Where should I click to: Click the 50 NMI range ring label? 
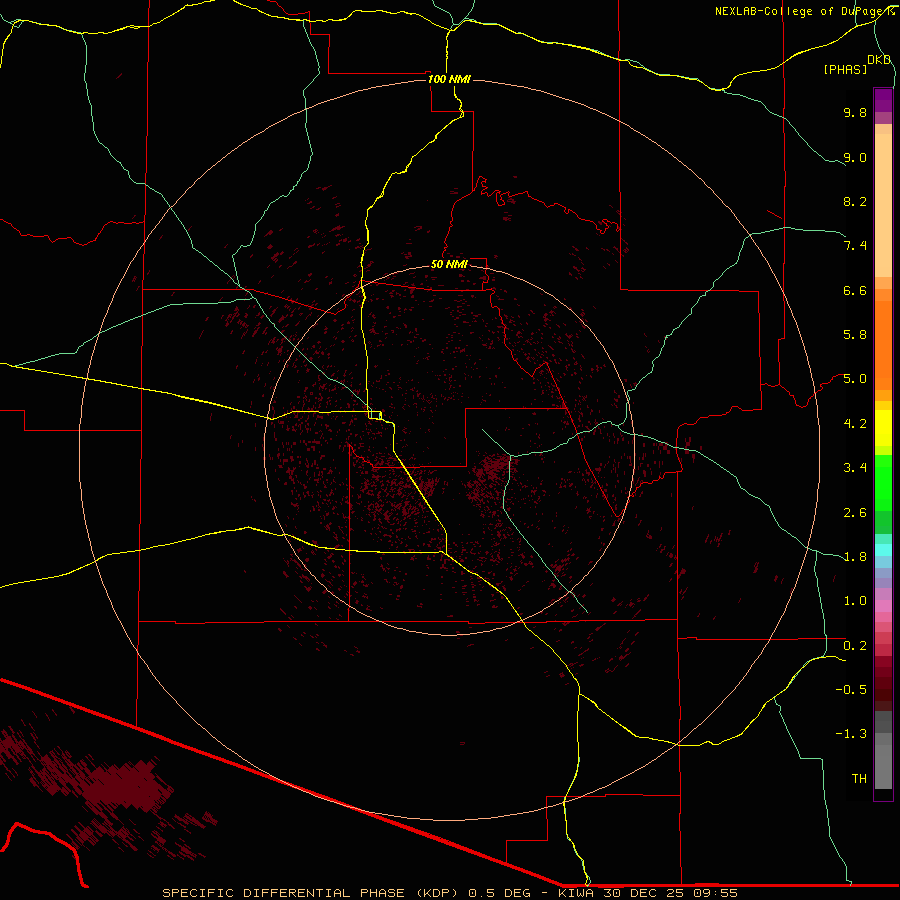click(449, 264)
